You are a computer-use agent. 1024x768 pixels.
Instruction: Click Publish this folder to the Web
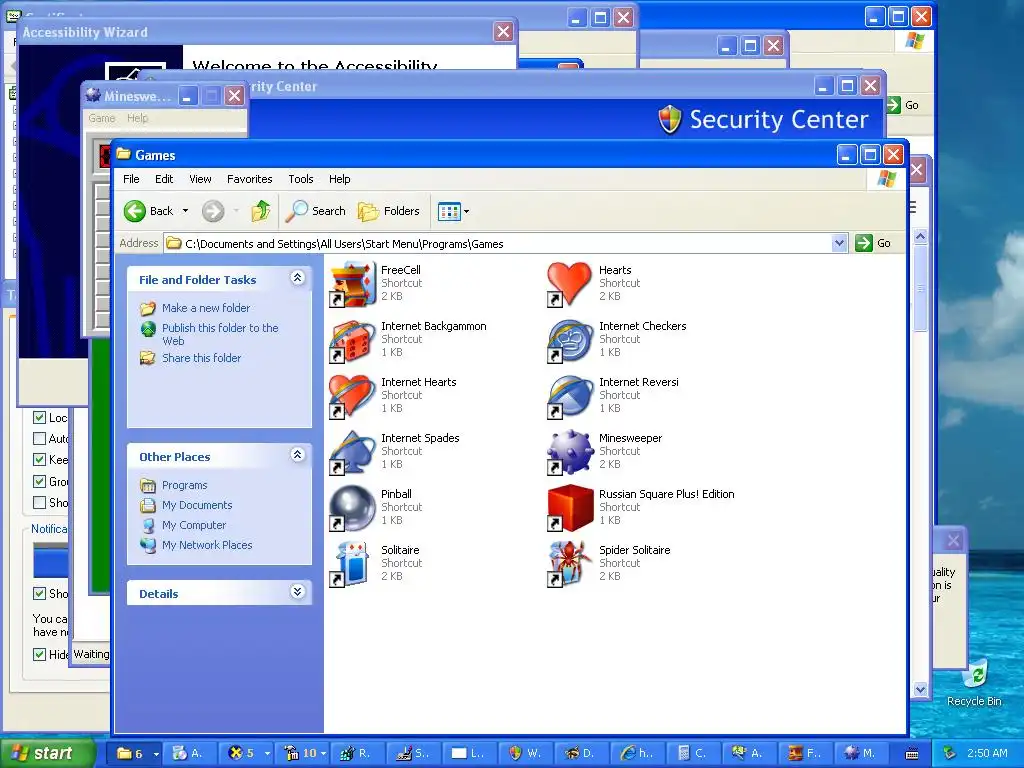tap(220, 334)
